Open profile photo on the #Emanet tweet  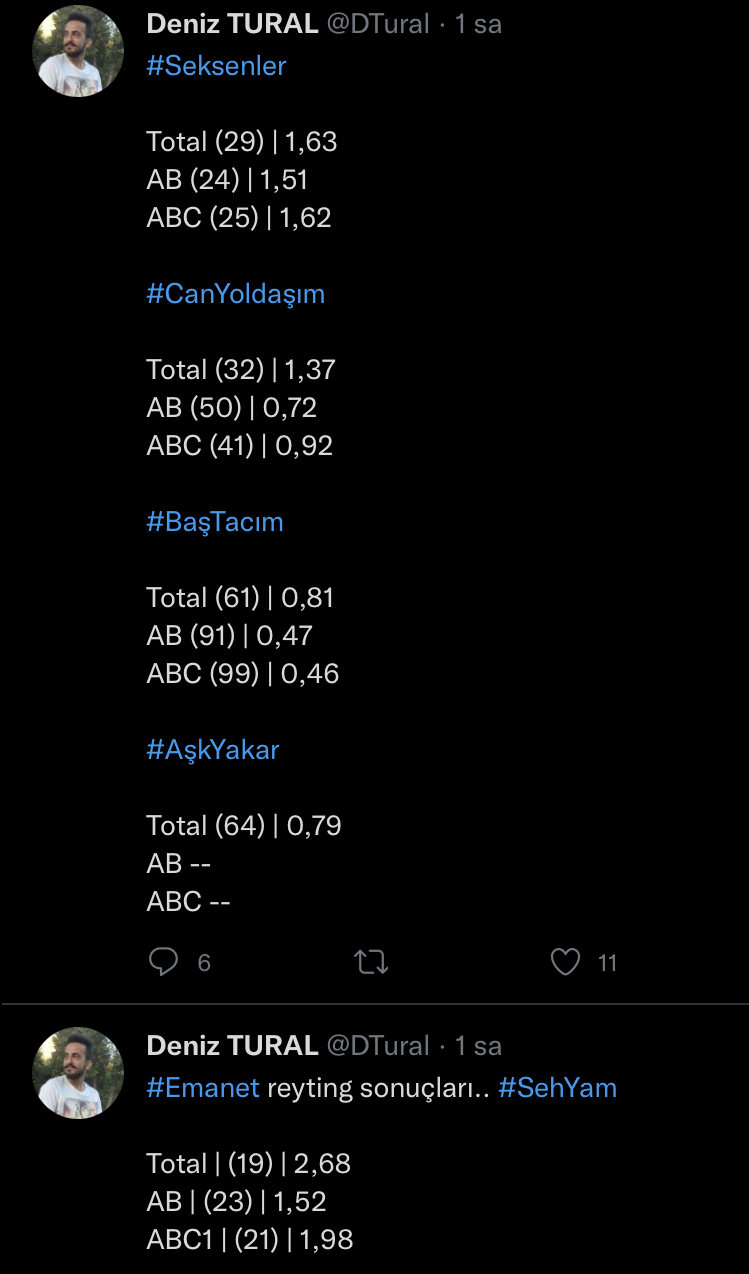point(78,1073)
